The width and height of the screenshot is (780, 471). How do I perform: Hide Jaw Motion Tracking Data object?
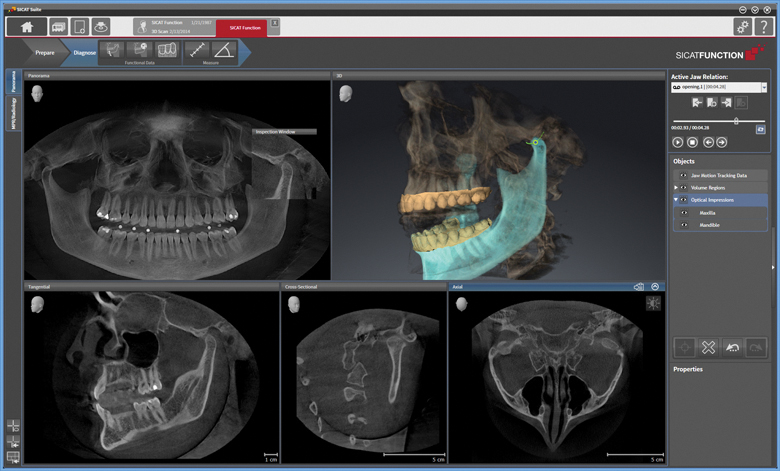(x=683, y=175)
